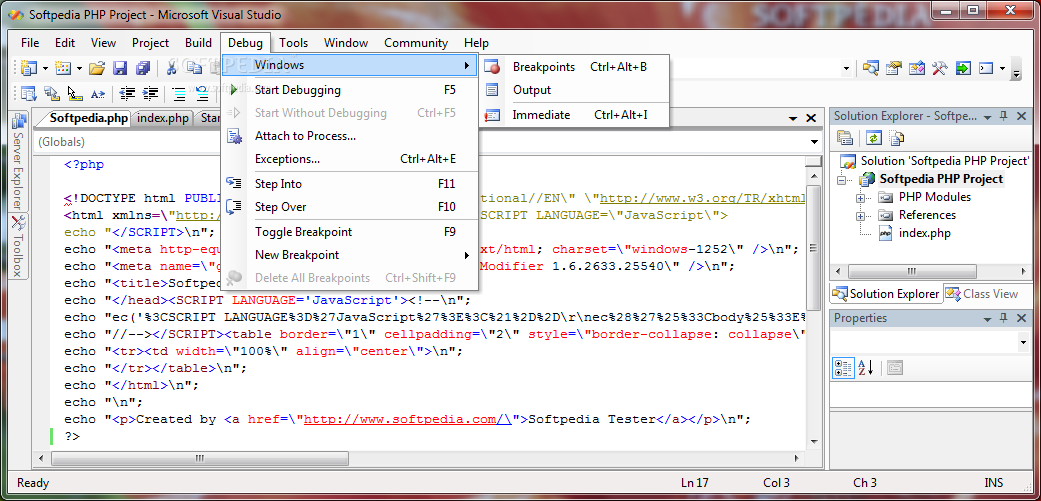Click the Decrease Line Indent icon
Image resolution: width=1041 pixels, height=501 pixels.
[x=127, y=94]
